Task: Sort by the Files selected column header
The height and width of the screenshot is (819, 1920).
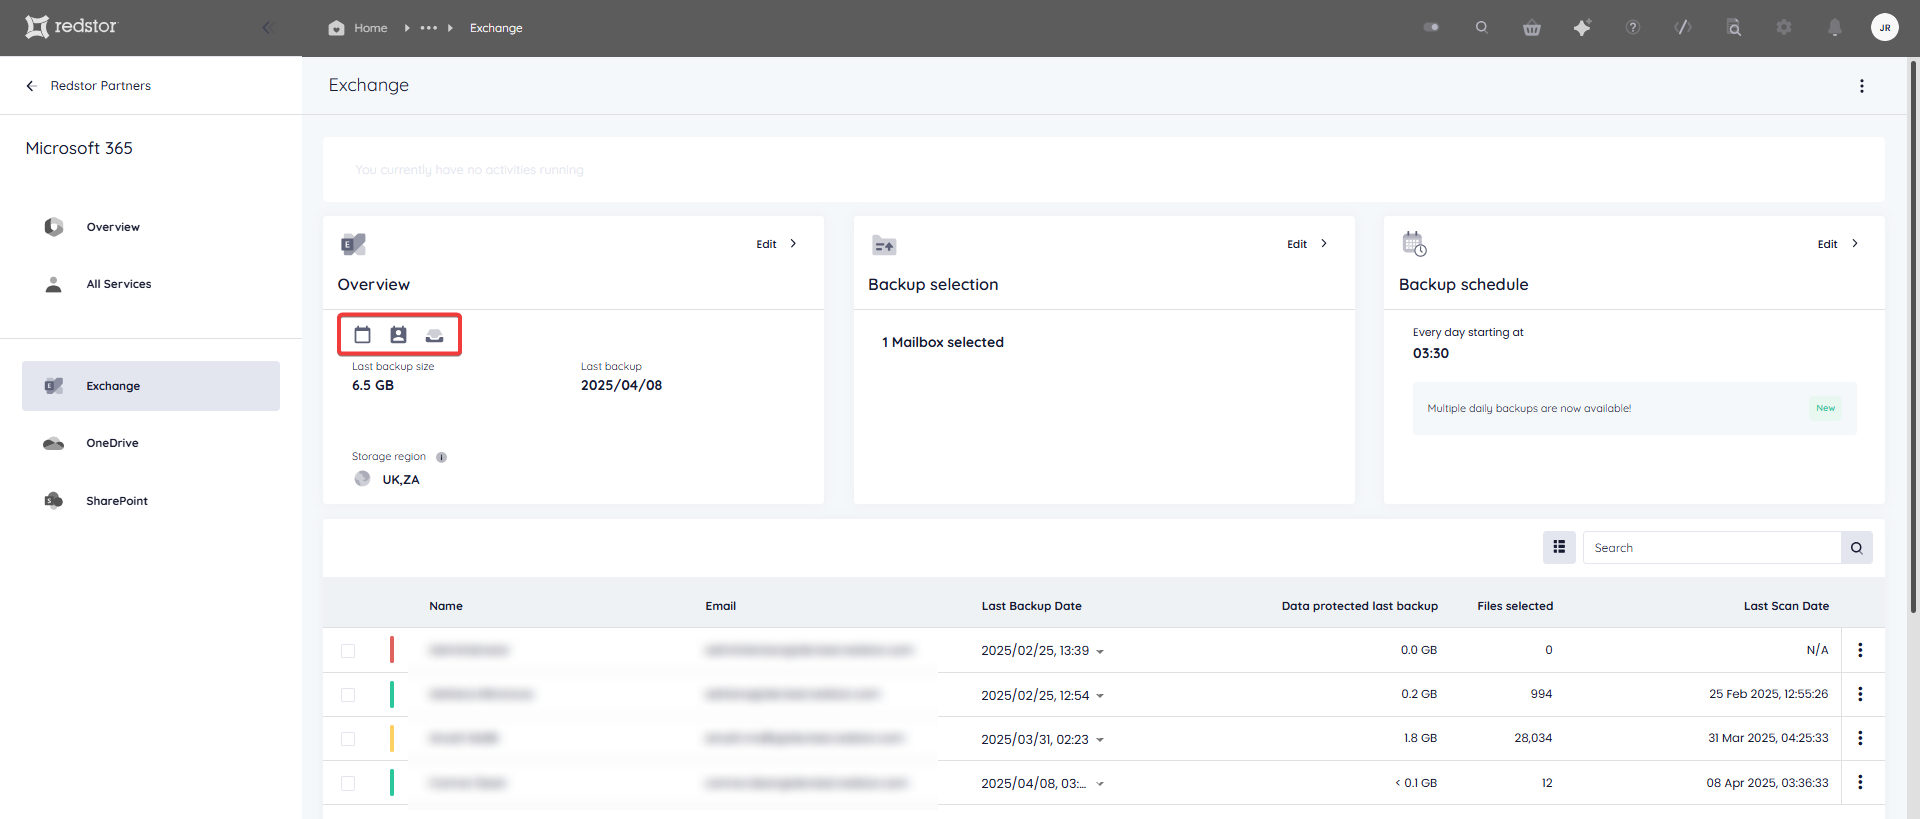Action: pos(1515,606)
